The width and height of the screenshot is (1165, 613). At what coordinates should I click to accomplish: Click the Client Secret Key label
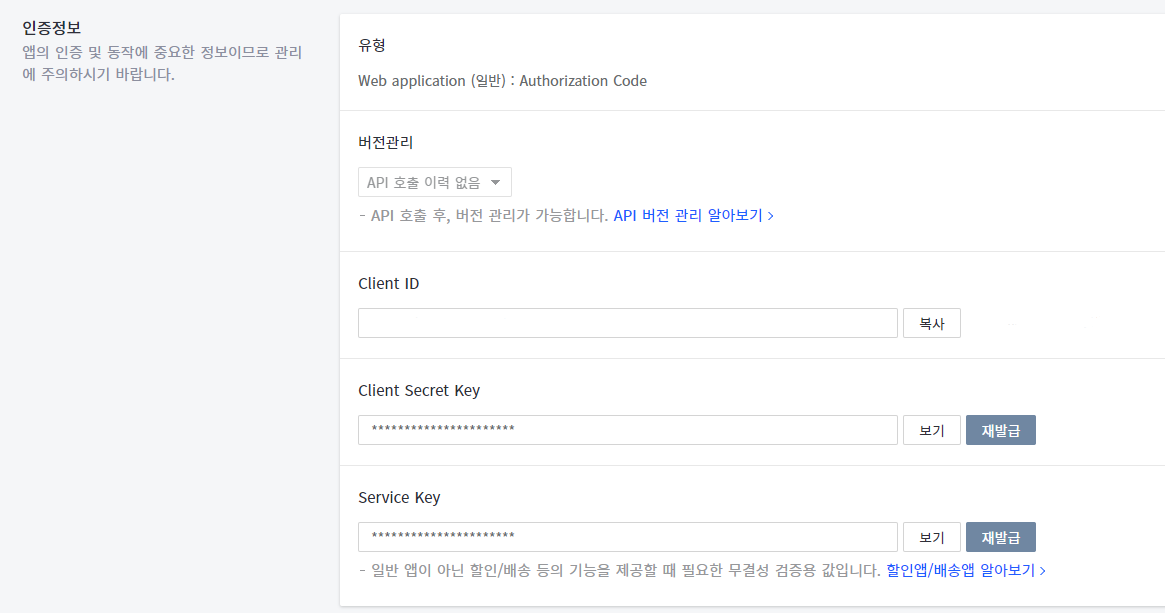pos(418,390)
